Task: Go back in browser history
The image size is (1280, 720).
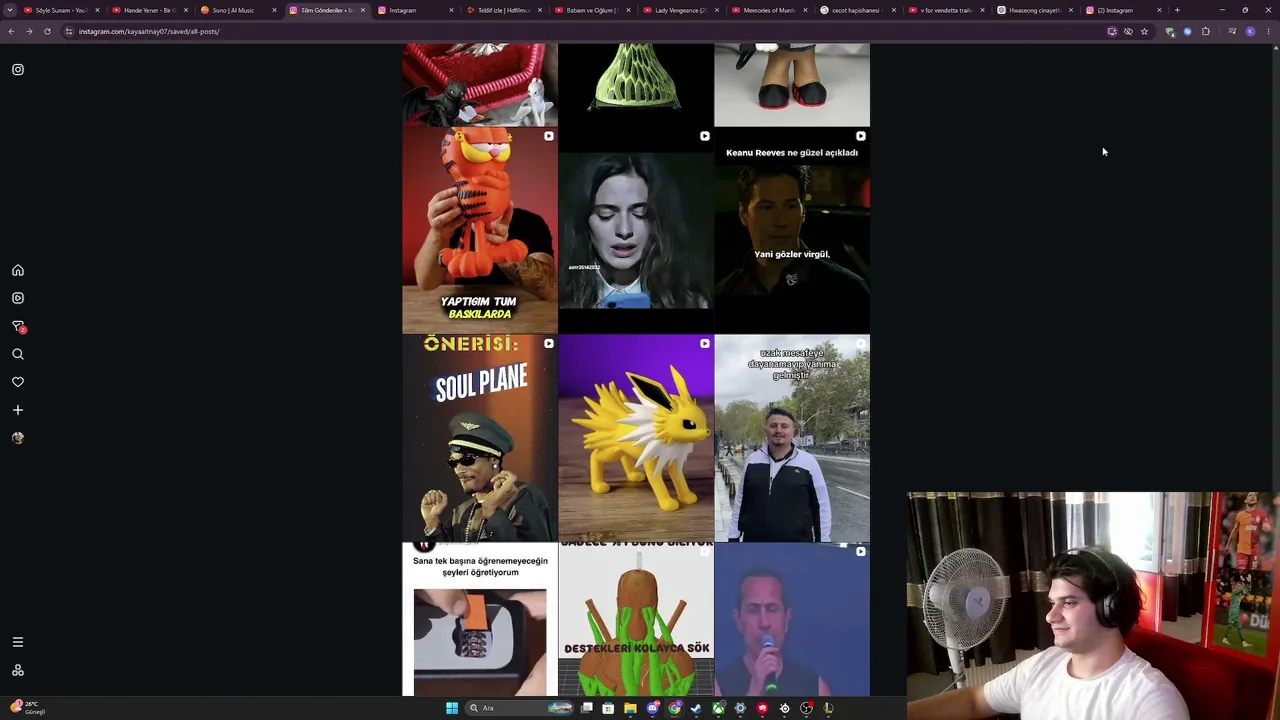Action: point(11,31)
